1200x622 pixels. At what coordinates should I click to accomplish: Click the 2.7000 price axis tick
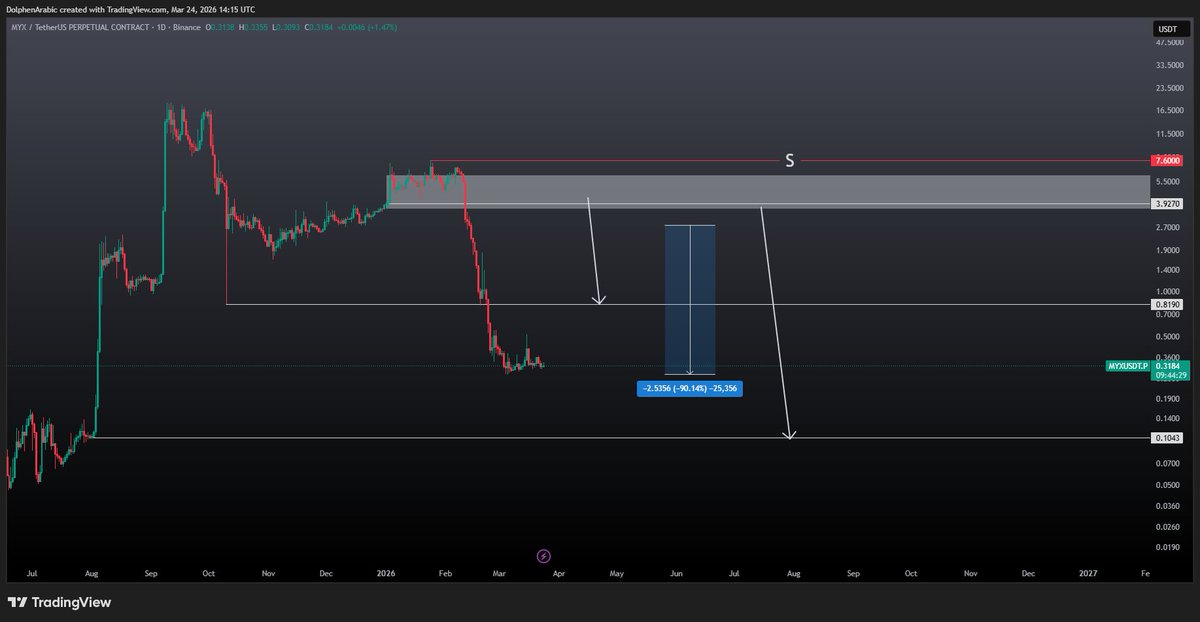click(x=1170, y=227)
